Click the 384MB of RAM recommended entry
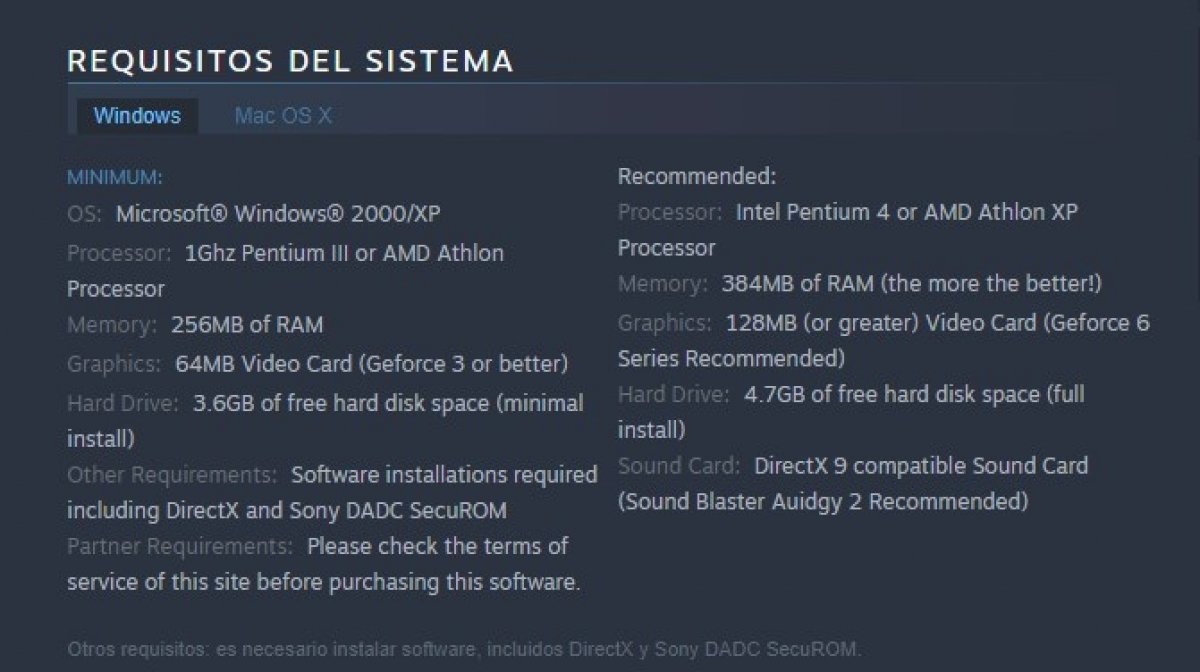This screenshot has width=1200, height=672. pyautogui.click(x=912, y=284)
